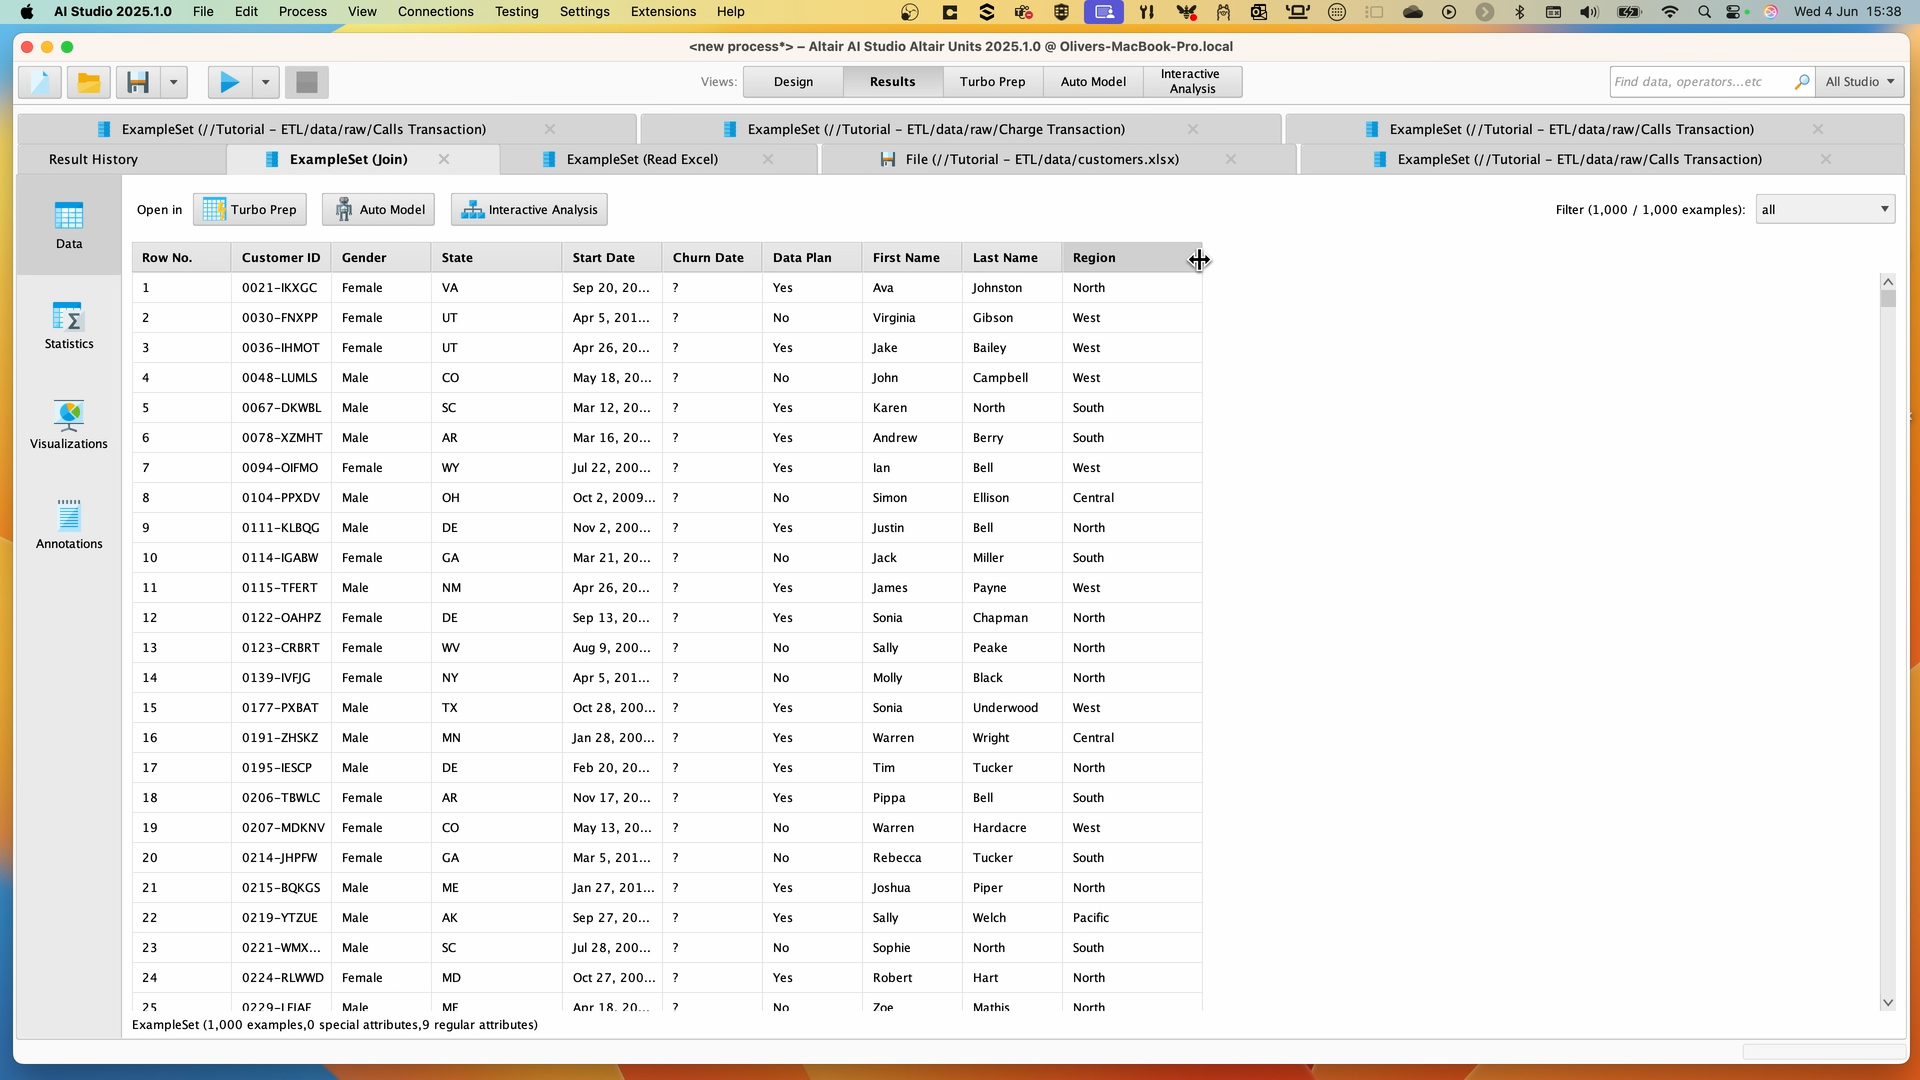Expand the save button dropdown arrow
The height and width of the screenshot is (1080, 1920).
coord(174,82)
